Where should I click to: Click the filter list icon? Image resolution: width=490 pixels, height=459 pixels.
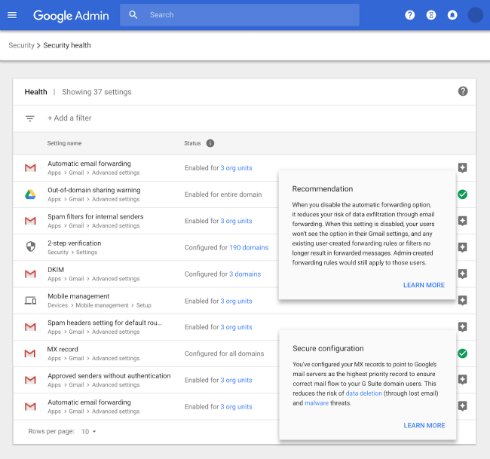[x=30, y=118]
